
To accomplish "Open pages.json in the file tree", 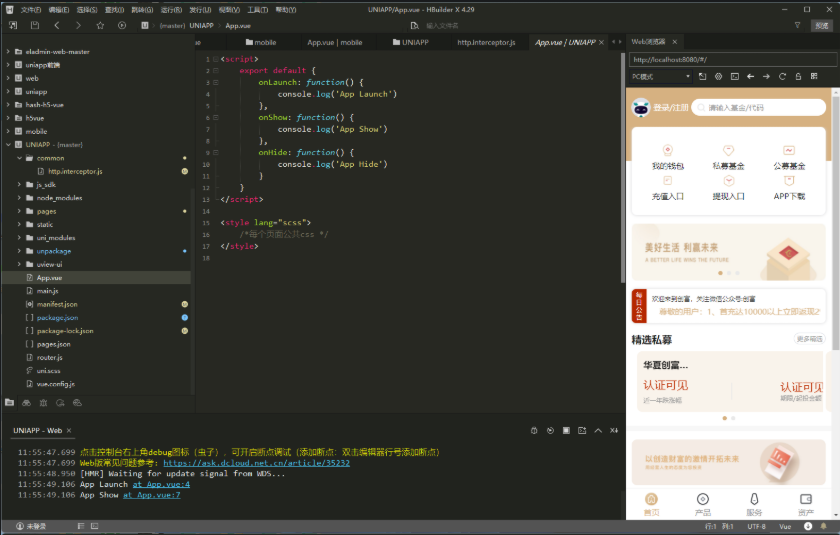I will coord(54,344).
